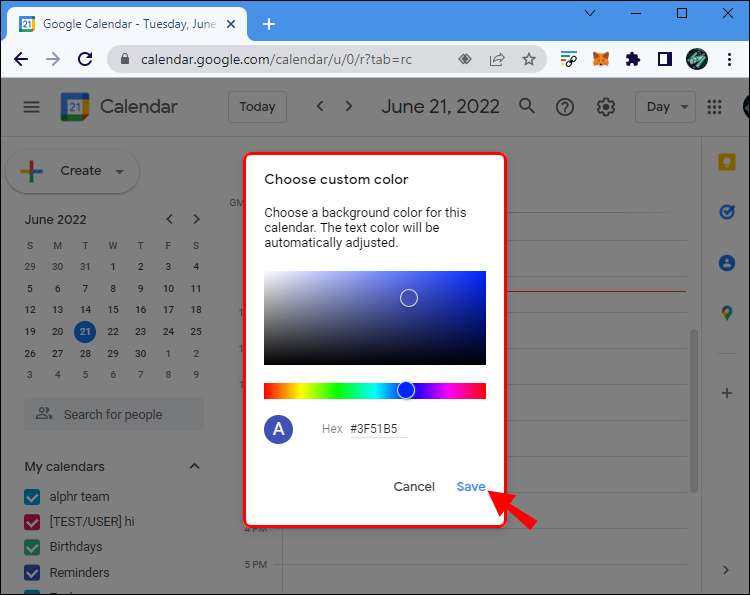Select June 13 in the mini calendar
Screen dimensions: 750x595
(x=57, y=309)
